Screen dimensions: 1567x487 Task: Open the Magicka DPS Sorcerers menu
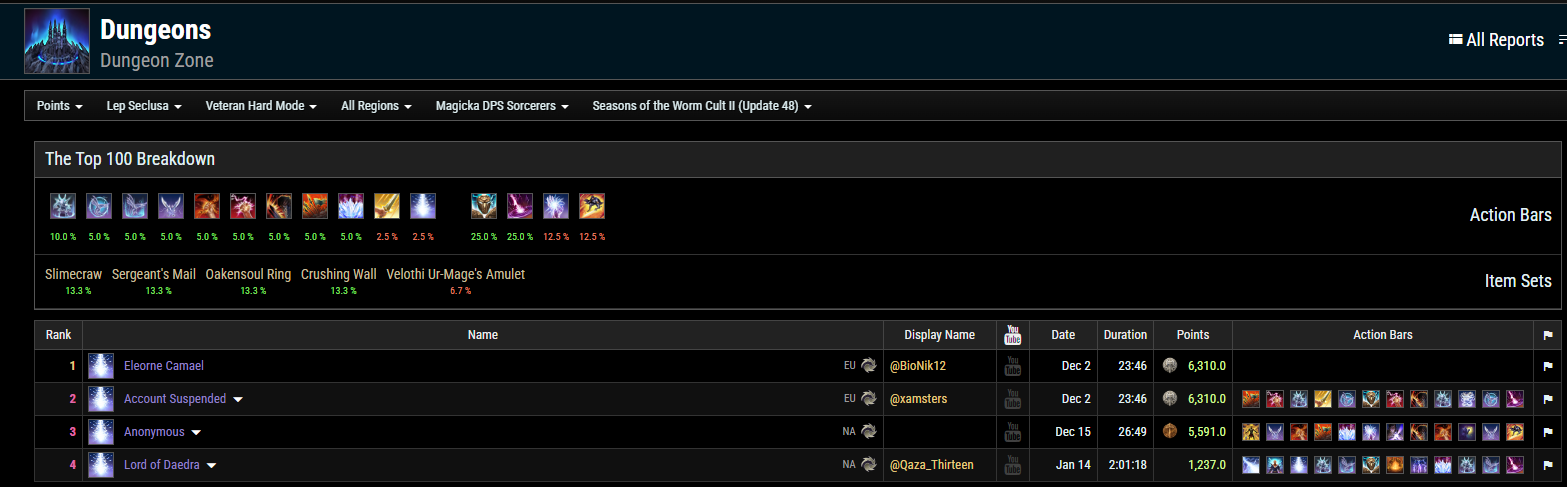point(502,106)
